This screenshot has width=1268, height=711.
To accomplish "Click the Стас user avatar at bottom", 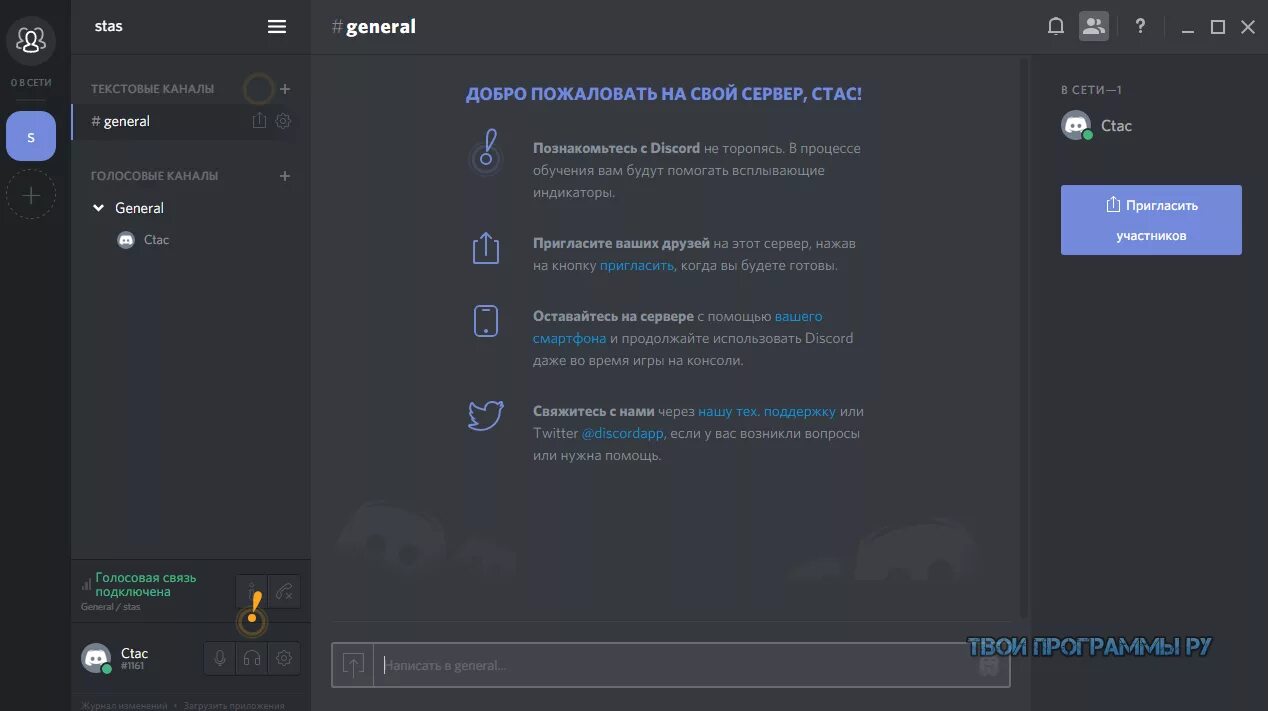I will [96, 658].
